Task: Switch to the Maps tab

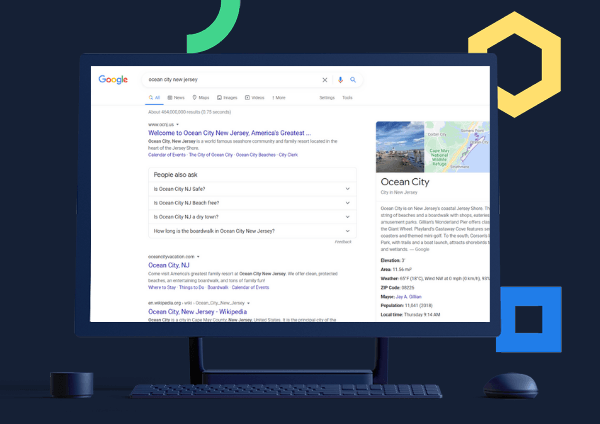Action: (201, 98)
